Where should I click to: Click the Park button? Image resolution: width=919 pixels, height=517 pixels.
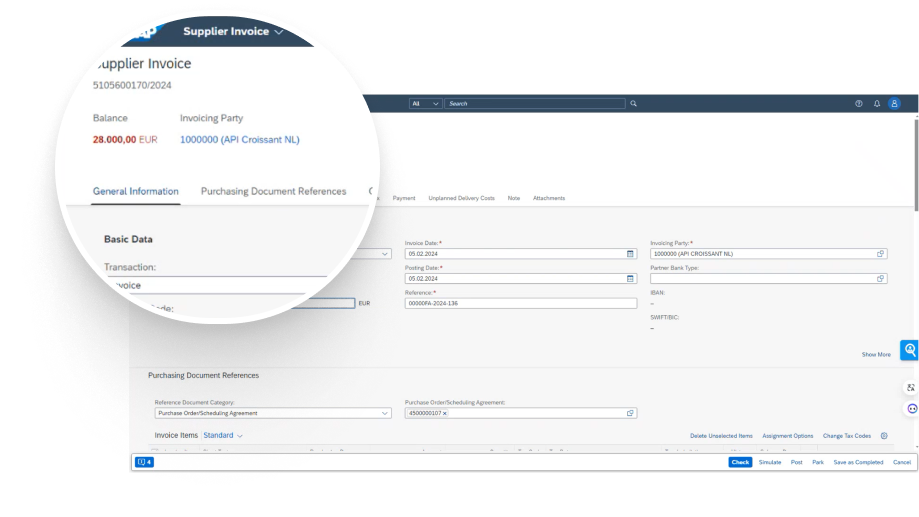(818, 462)
